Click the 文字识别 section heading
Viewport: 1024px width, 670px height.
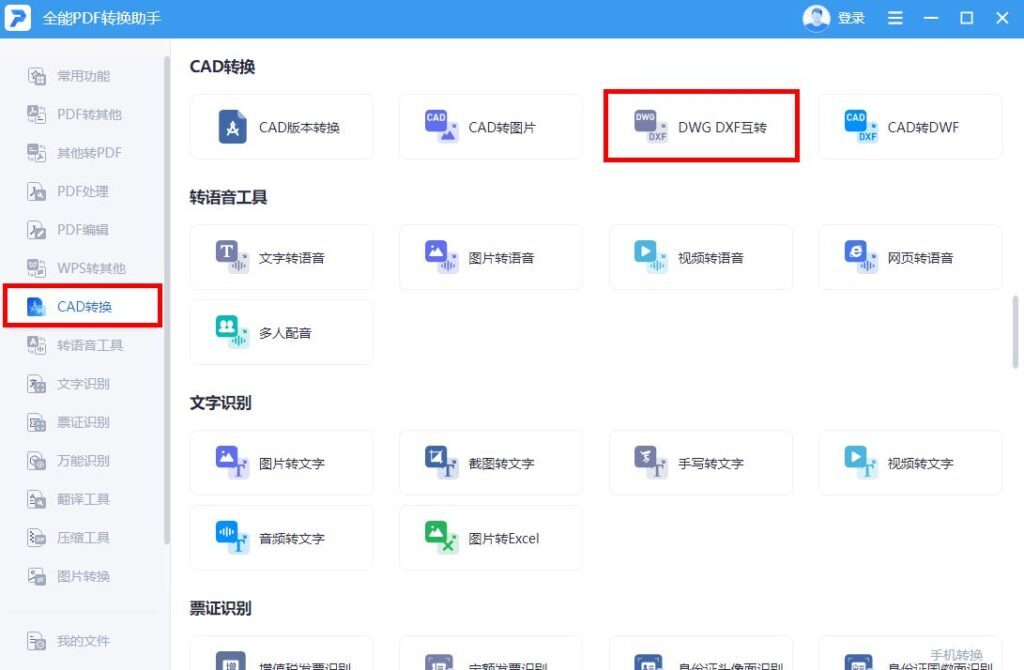coord(220,403)
